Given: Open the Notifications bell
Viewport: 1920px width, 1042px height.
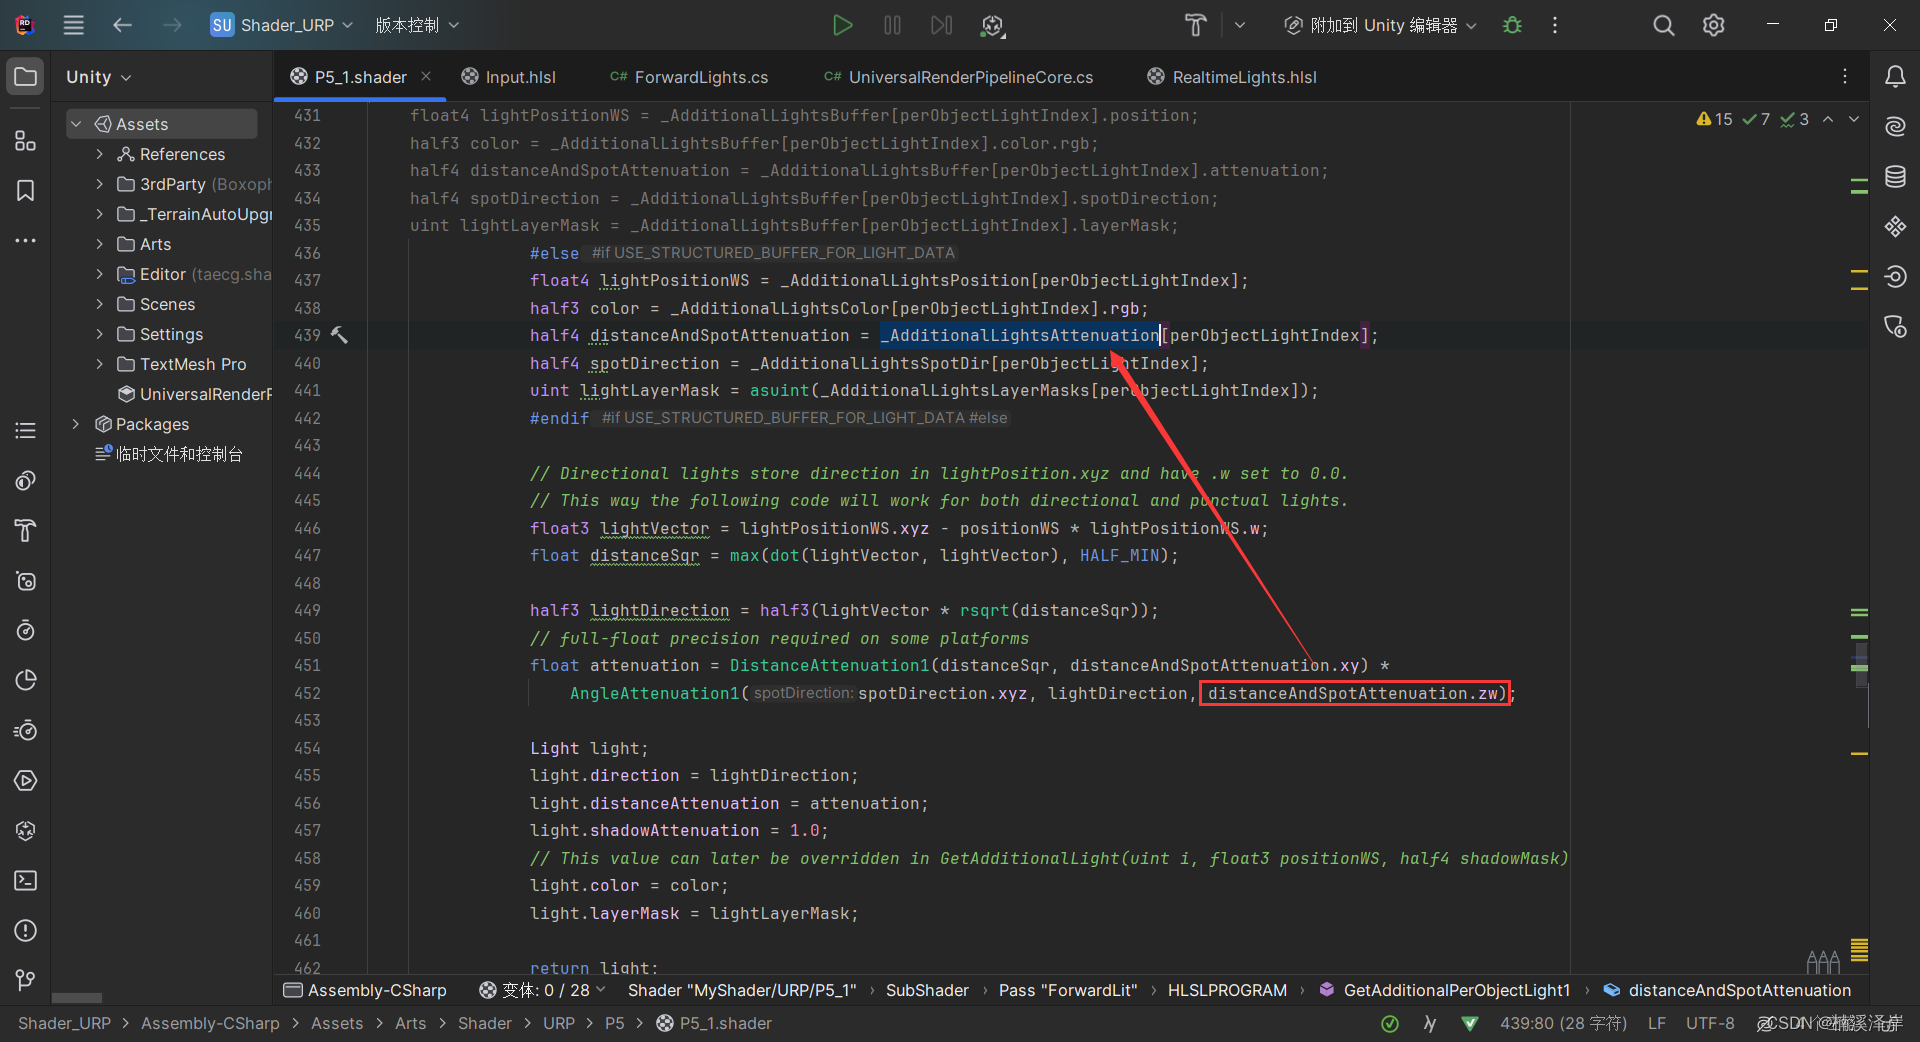Looking at the screenshot, I should click(x=1895, y=77).
